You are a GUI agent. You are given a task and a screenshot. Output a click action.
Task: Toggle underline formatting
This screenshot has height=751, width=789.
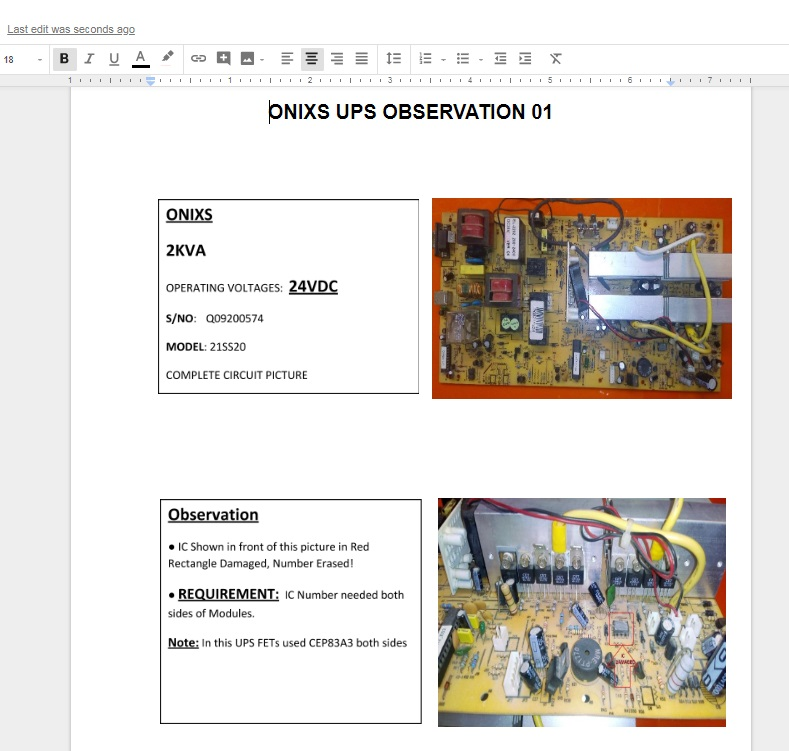tap(114, 59)
